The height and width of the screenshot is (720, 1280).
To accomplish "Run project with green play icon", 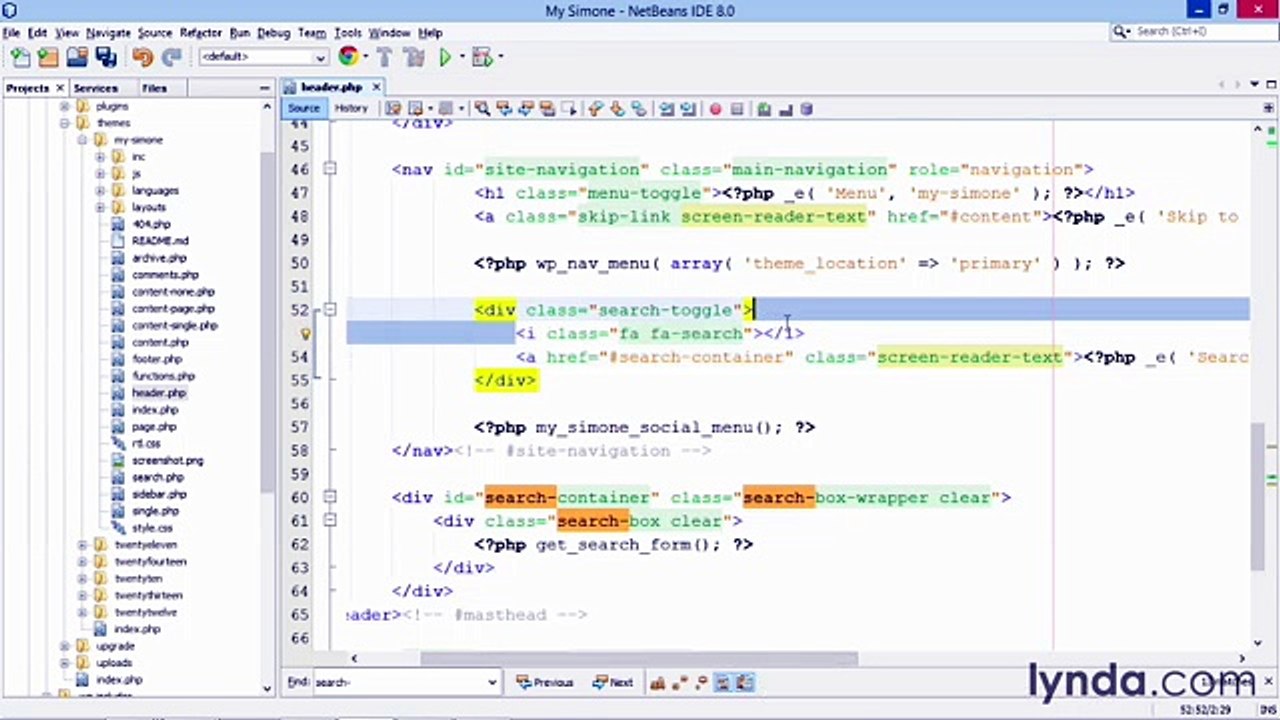I will coord(445,57).
